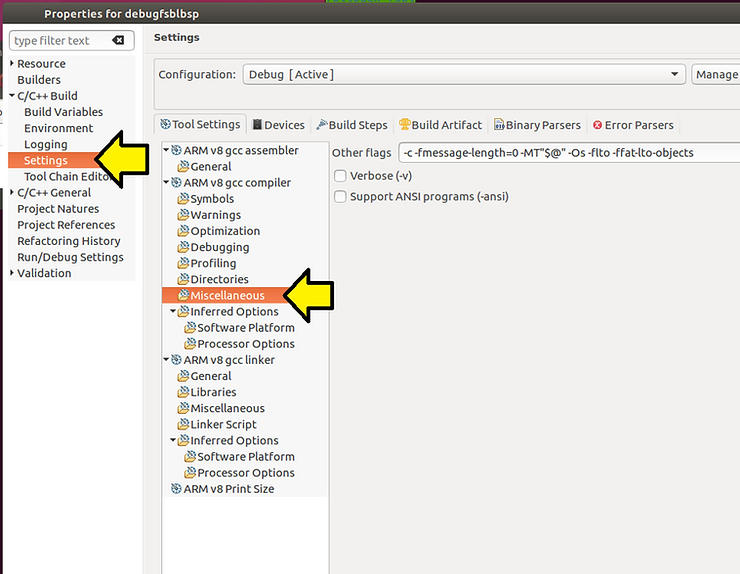Click the assembler General options icon
The image size is (740, 574).
click(183, 166)
